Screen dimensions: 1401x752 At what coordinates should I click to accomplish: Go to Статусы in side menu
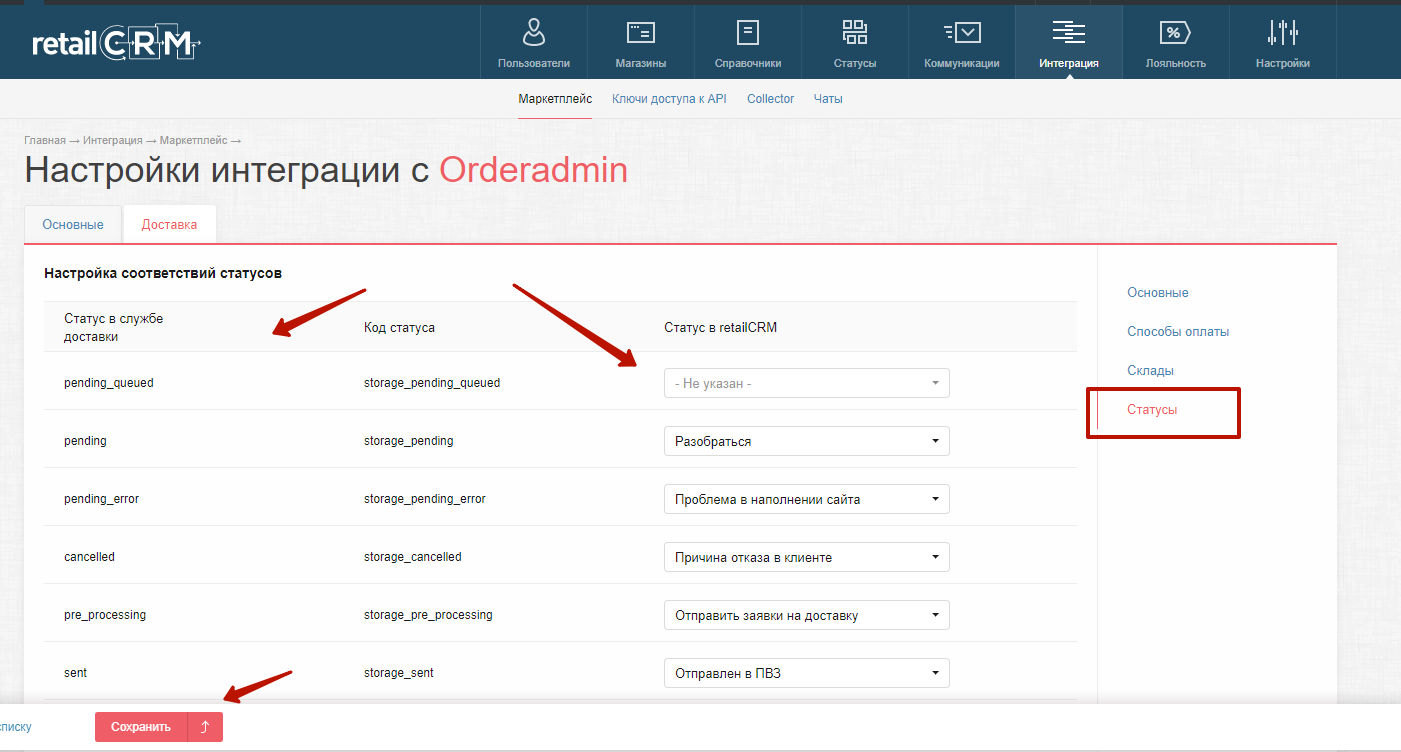tap(1152, 410)
